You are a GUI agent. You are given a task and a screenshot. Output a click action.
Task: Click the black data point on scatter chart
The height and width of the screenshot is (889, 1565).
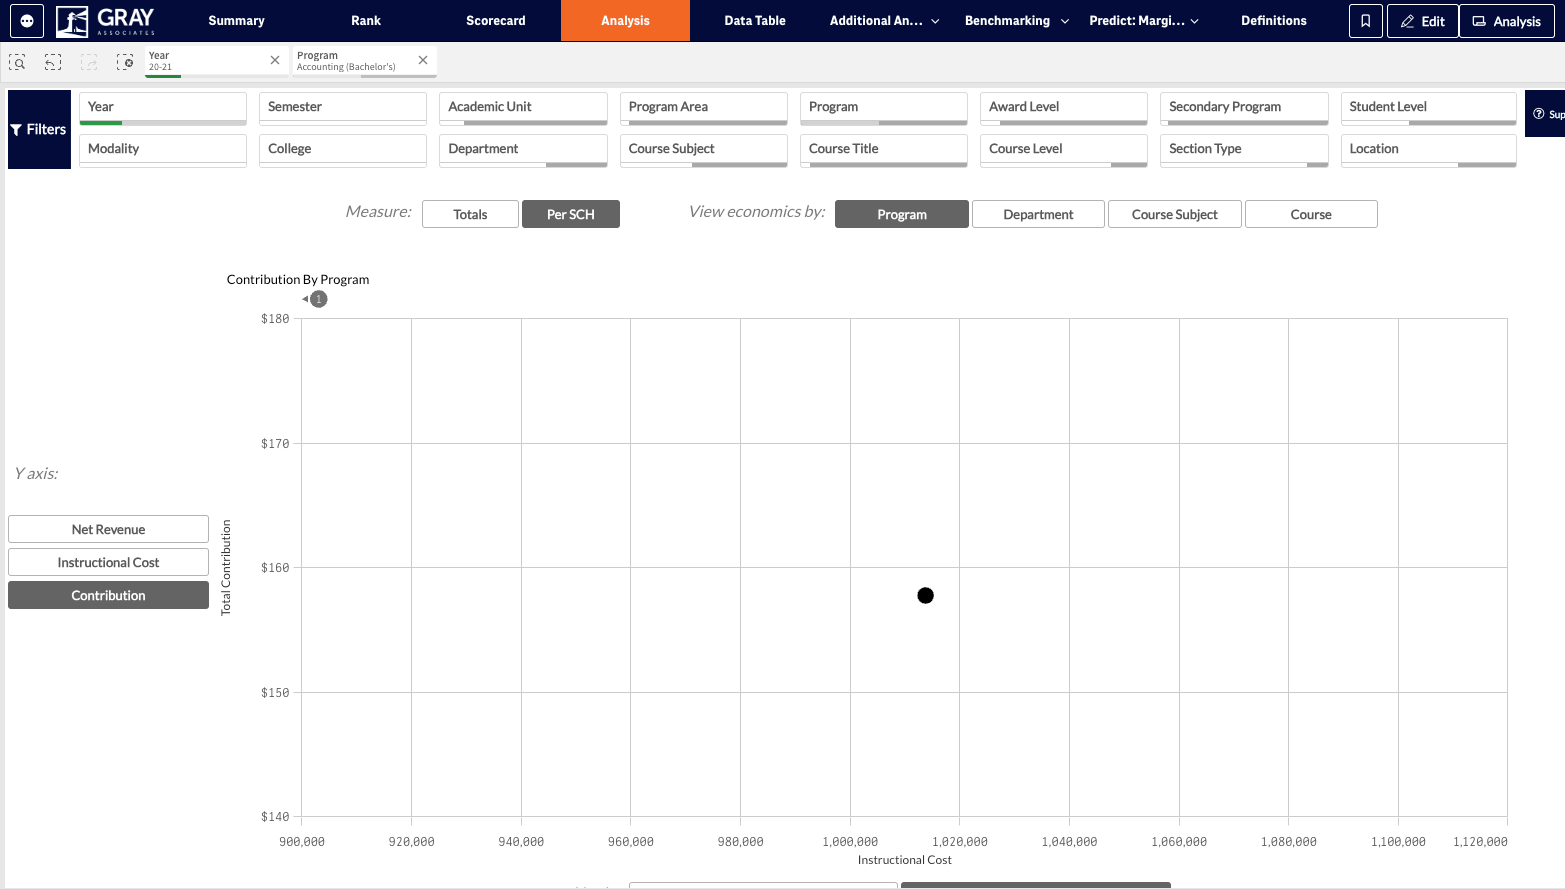925,595
